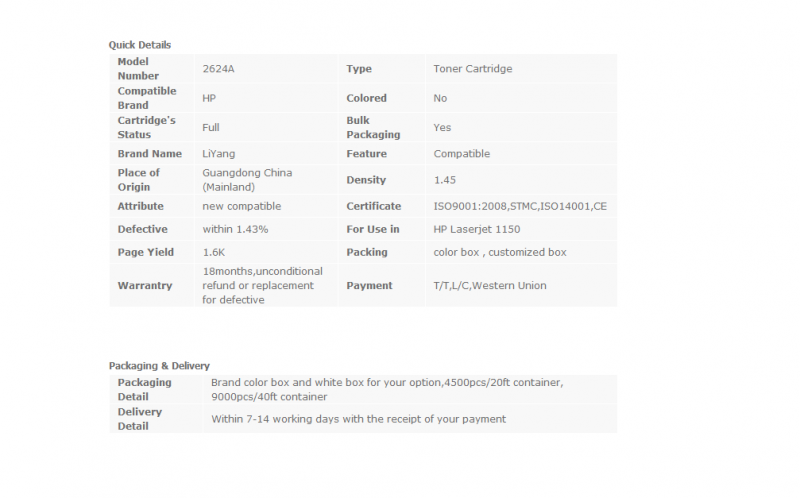
Task: Click the Compatible Brand label
Action: tap(147, 98)
